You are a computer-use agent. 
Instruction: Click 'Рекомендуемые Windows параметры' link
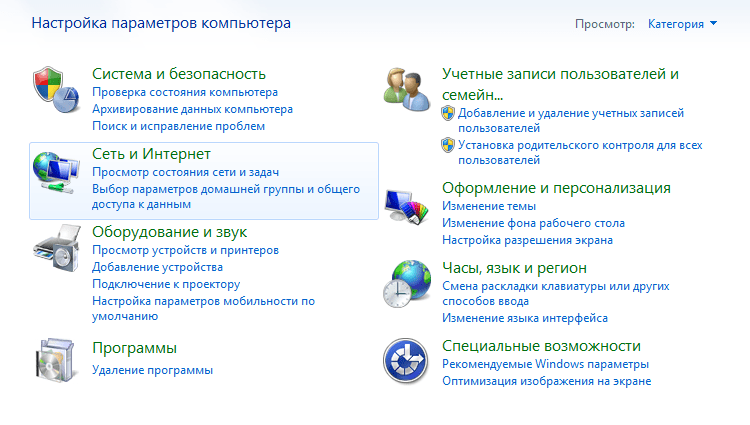pos(545,364)
